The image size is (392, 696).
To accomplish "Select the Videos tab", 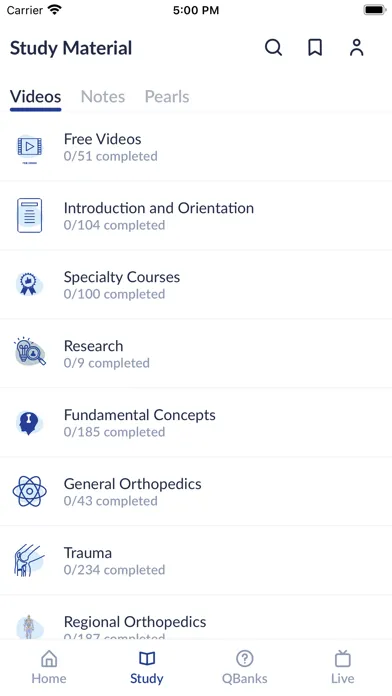I will [36, 96].
